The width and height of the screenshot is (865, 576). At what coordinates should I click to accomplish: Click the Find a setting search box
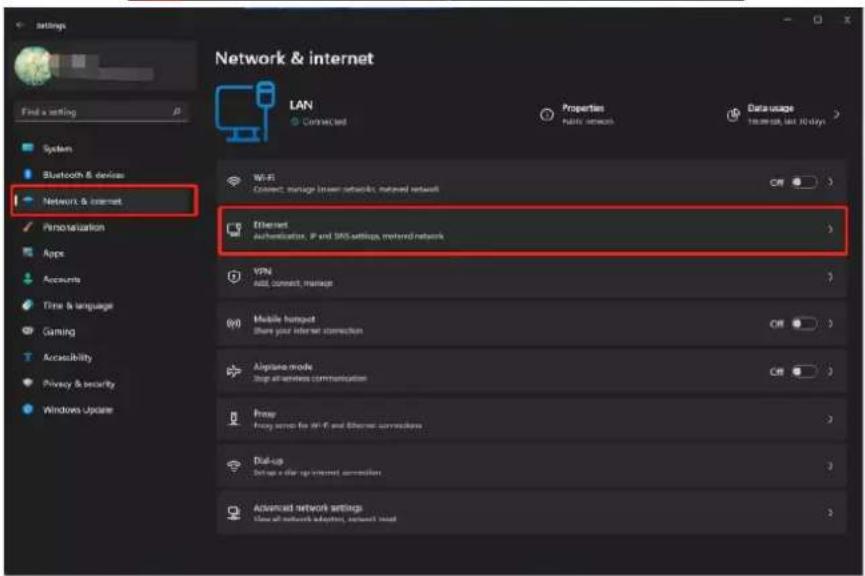tap(102, 112)
